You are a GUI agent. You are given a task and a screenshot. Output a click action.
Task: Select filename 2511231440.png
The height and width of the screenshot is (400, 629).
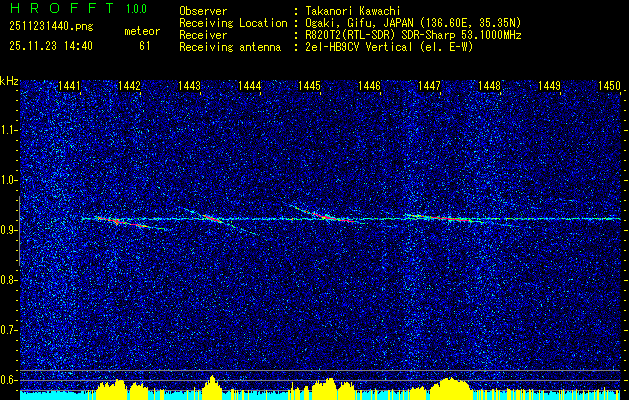[x=51, y=26]
